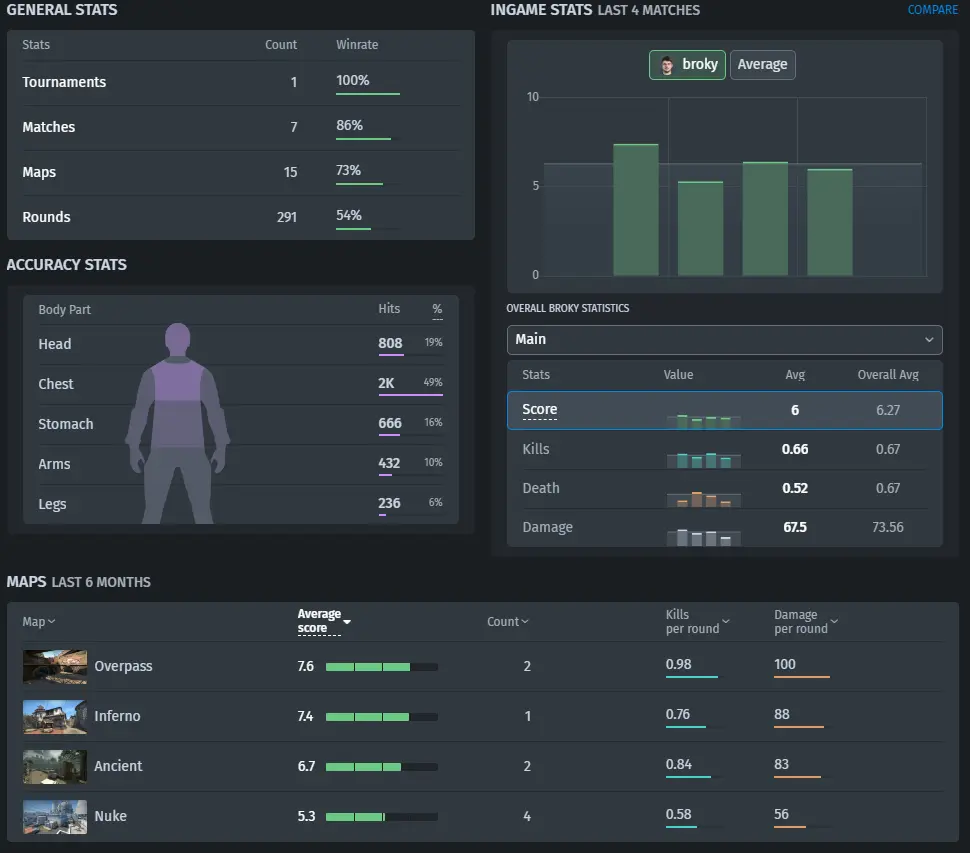Sort maps by Kills per round
The width and height of the screenshot is (970, 853).
point(697,621)
